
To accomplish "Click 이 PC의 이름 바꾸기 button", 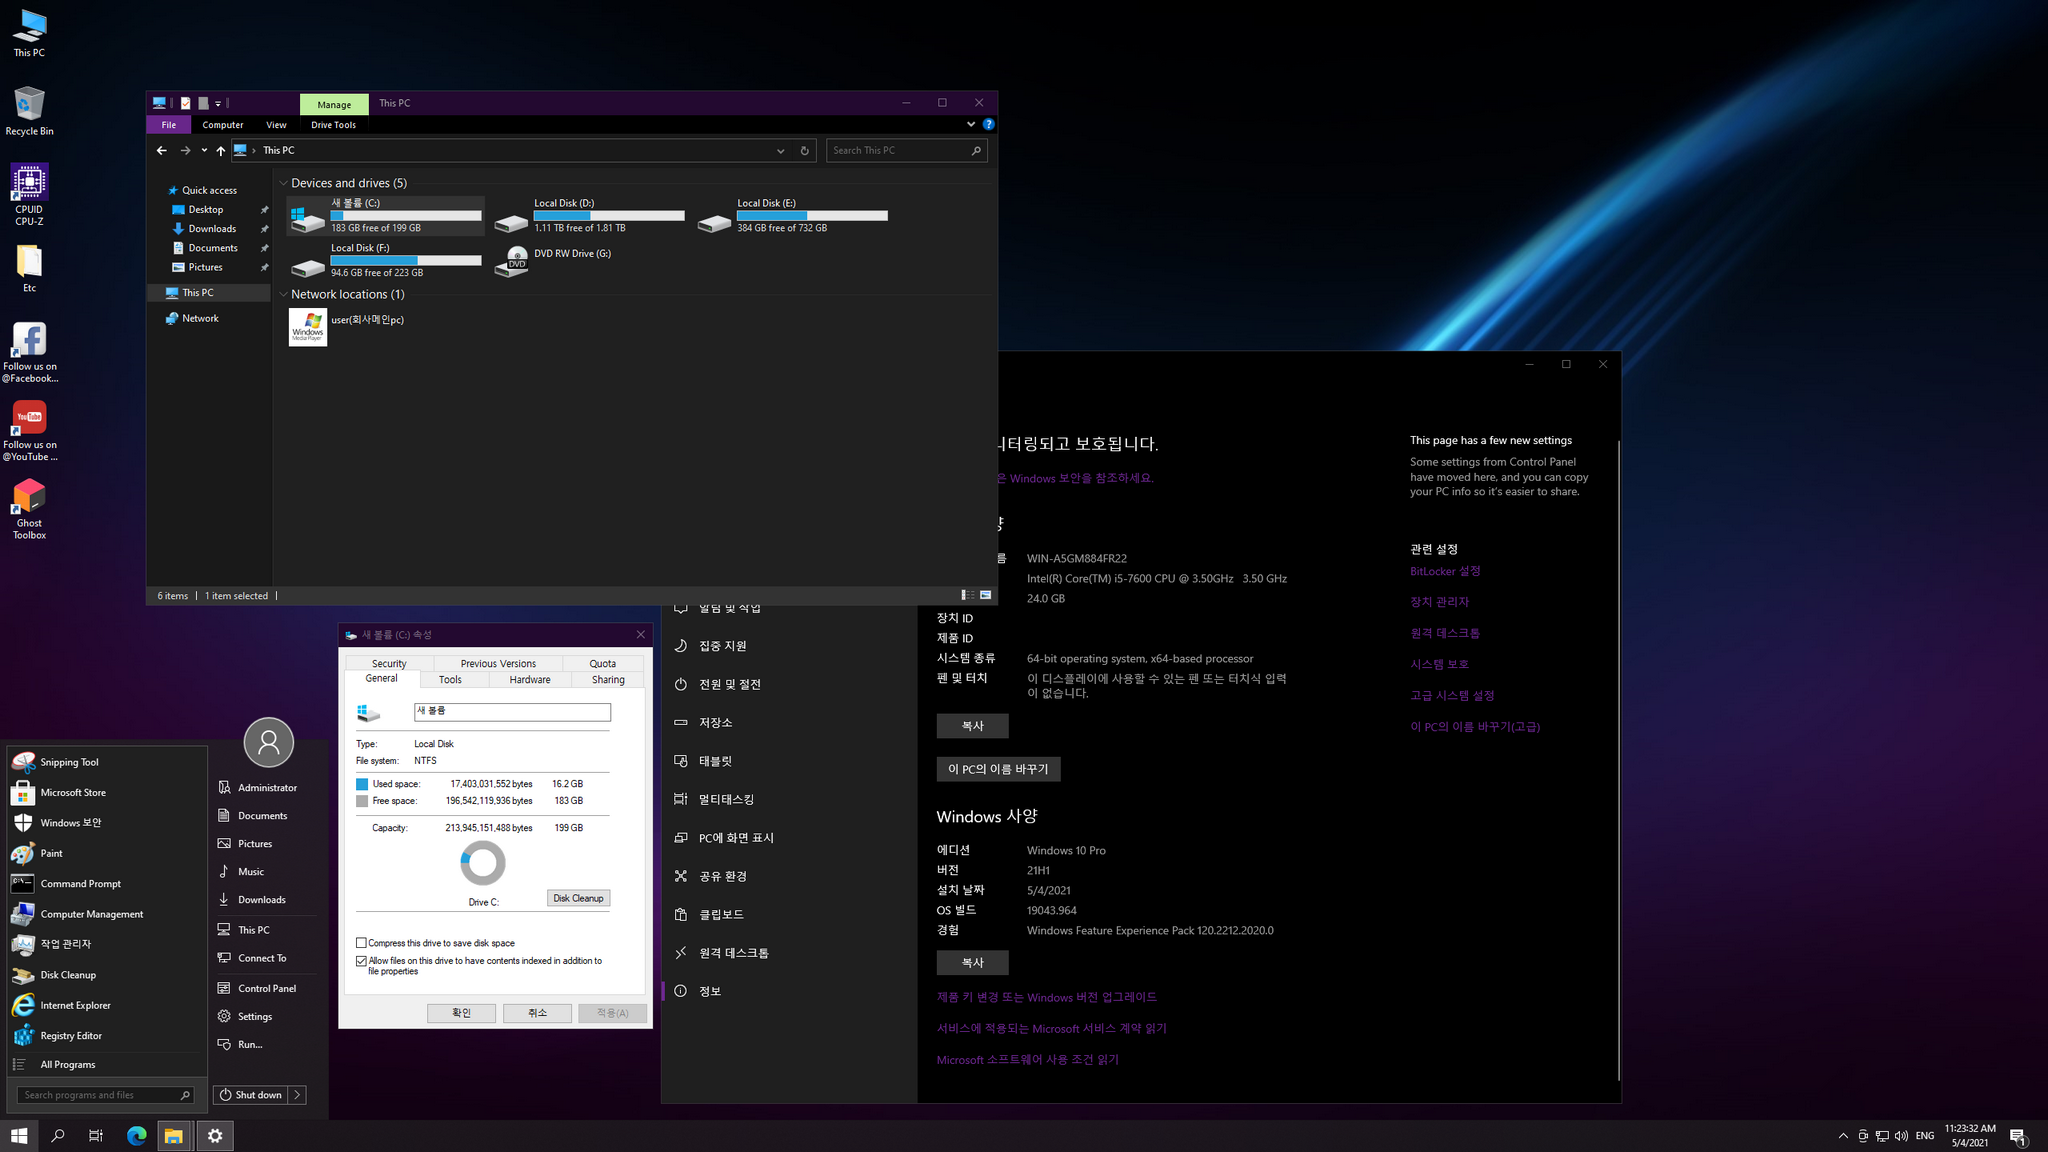I will 998,769.
